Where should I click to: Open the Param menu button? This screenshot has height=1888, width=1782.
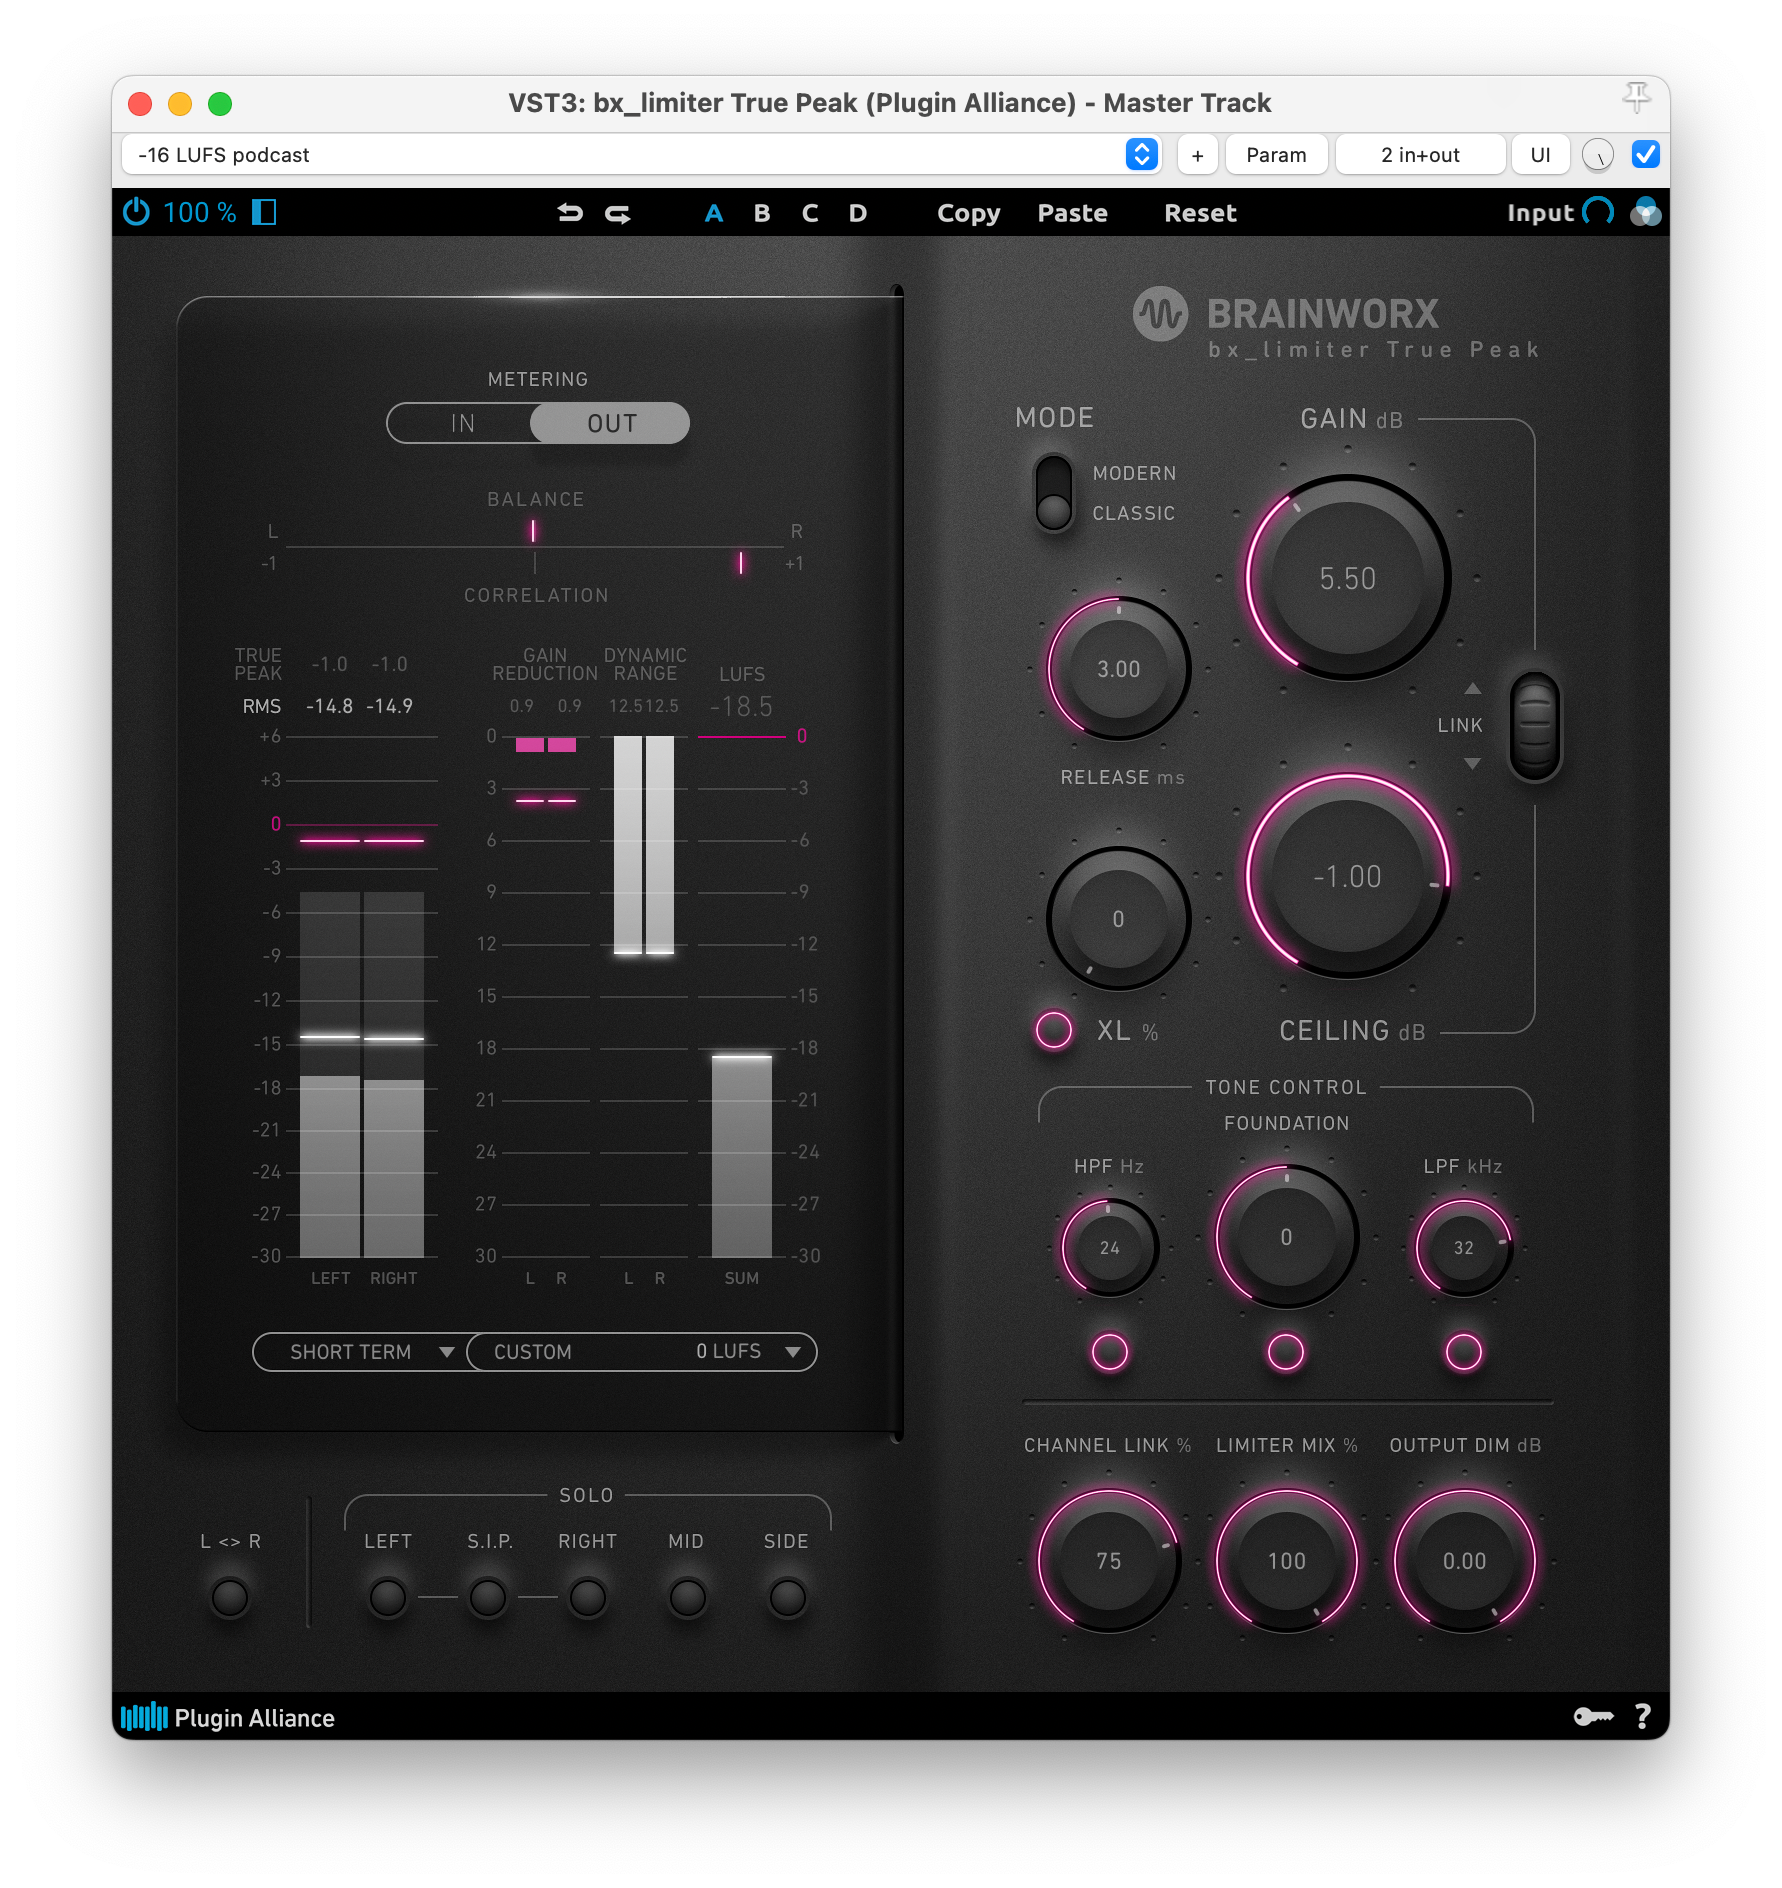pyautogui.click(x=1276, y=155)
